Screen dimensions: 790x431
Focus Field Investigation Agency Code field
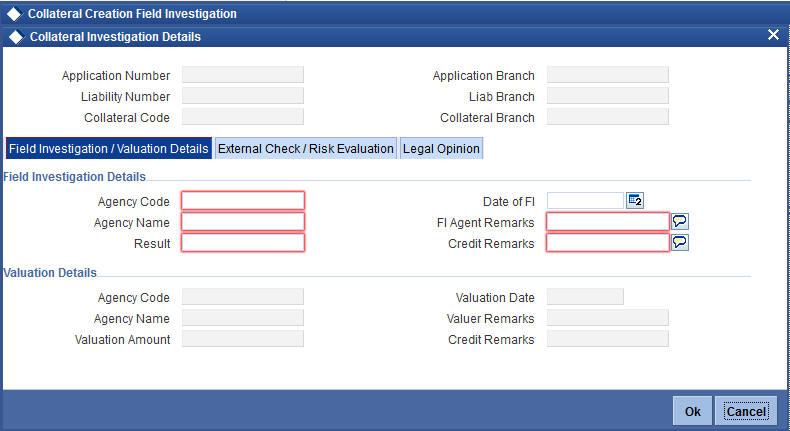coord(243,201)
